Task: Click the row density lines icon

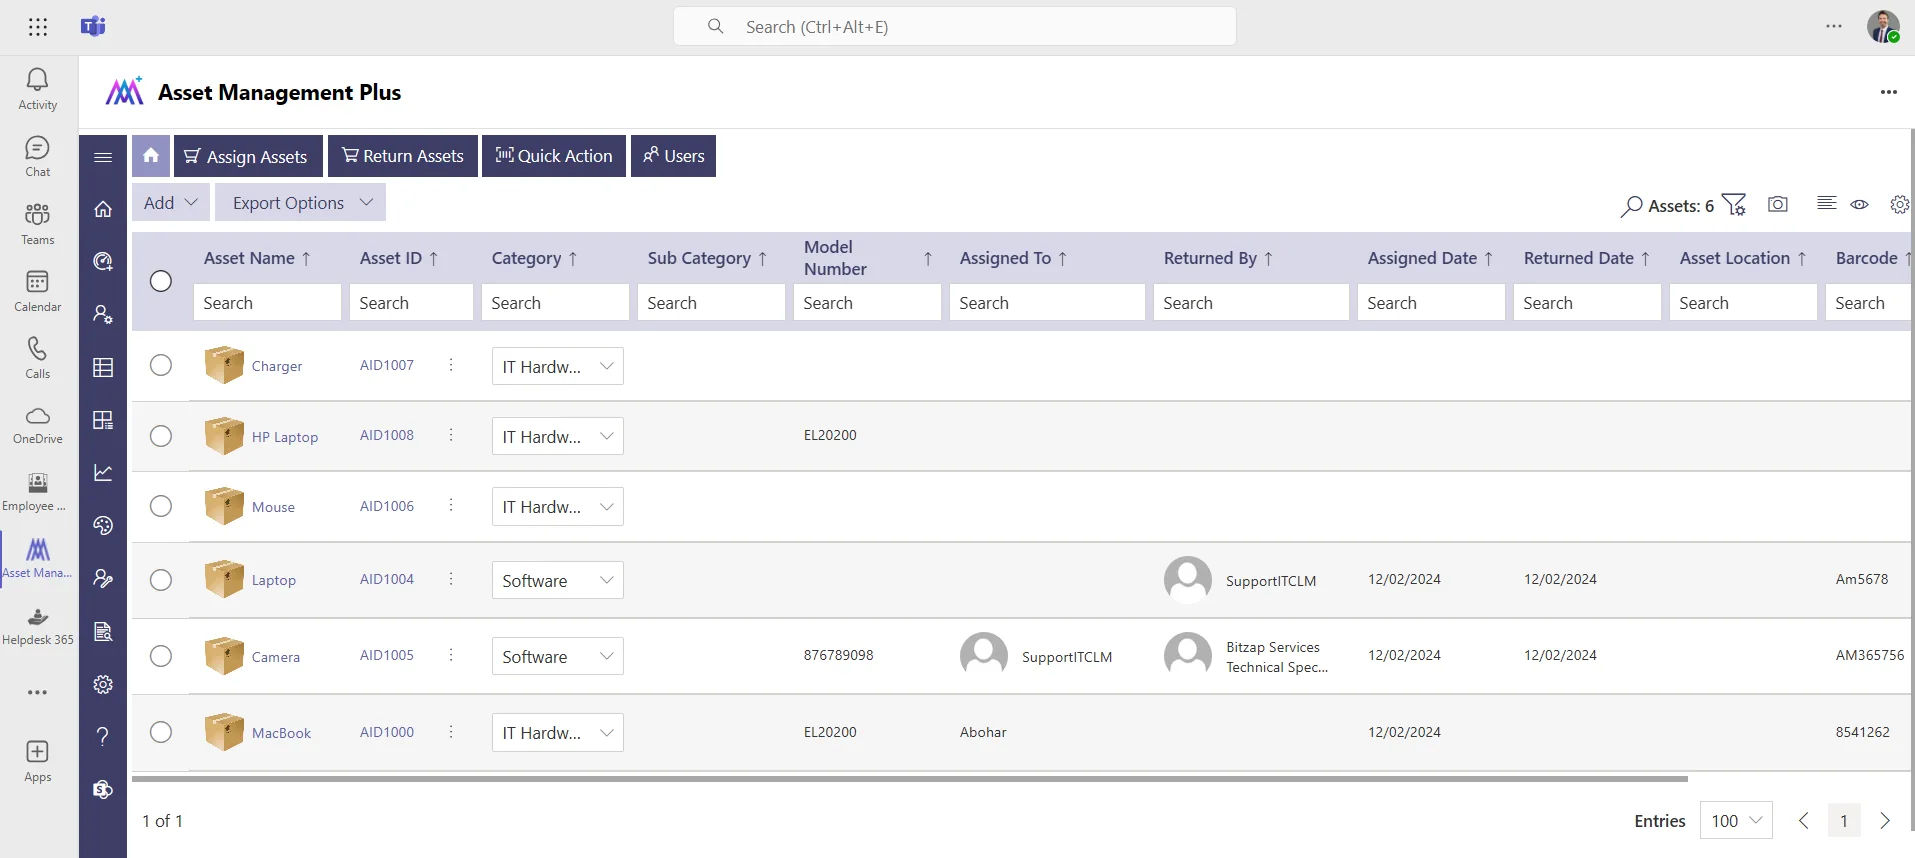Action: 1826,203
